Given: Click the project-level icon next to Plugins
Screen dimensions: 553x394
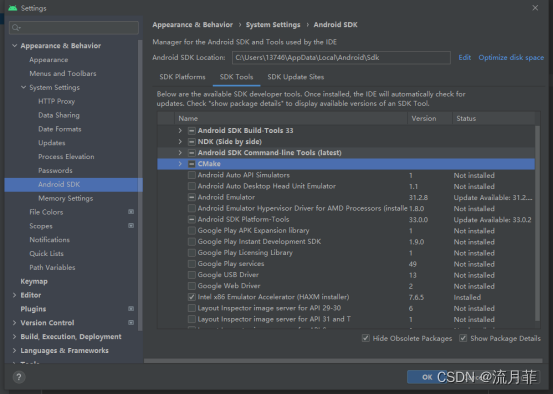Looking at the screenshot, I should coord(131,309).
